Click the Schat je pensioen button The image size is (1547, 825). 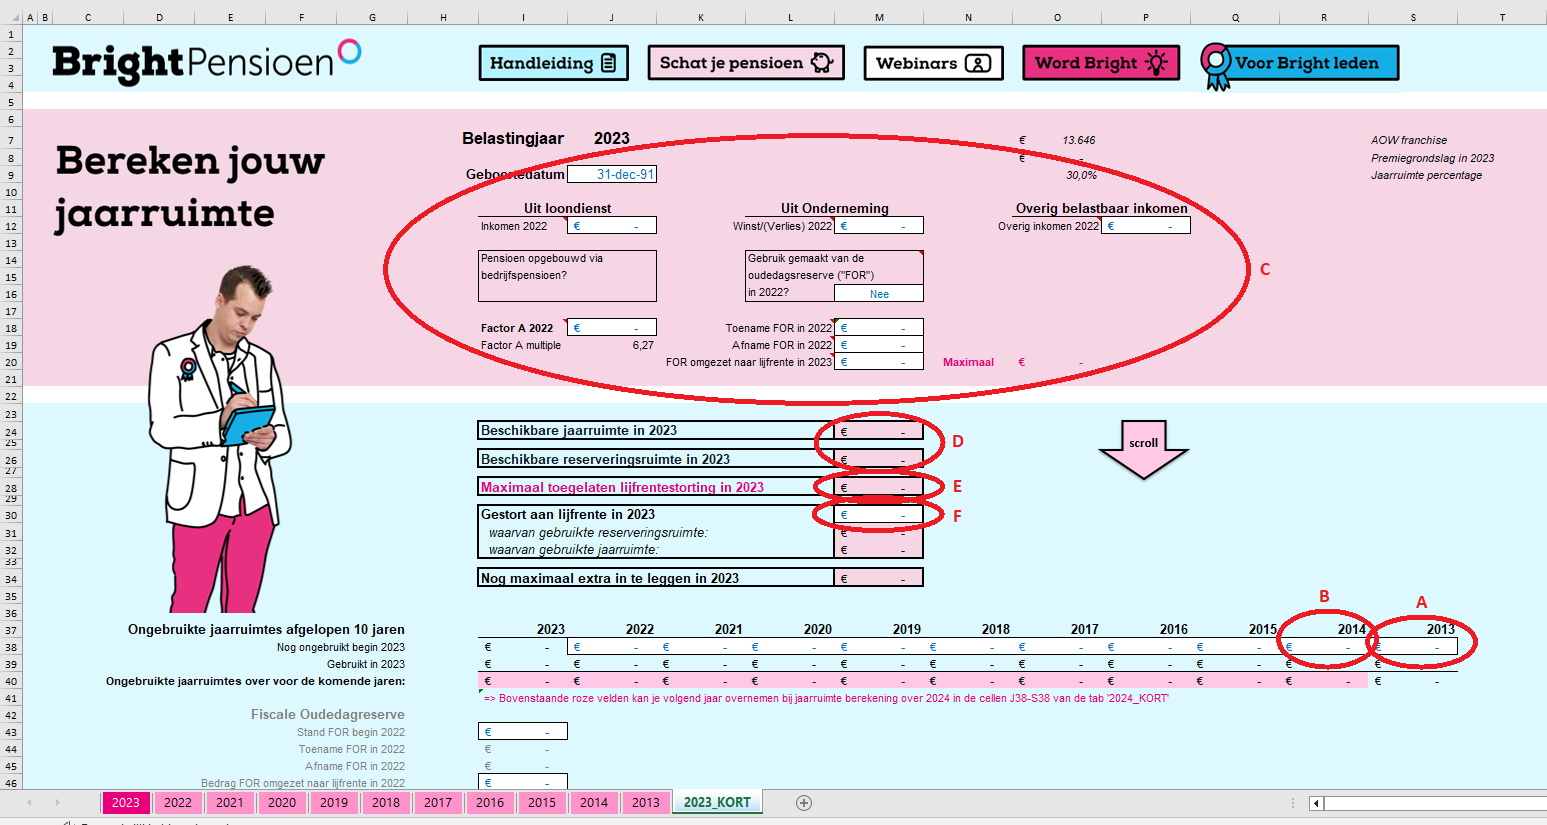tap(746, 63)
